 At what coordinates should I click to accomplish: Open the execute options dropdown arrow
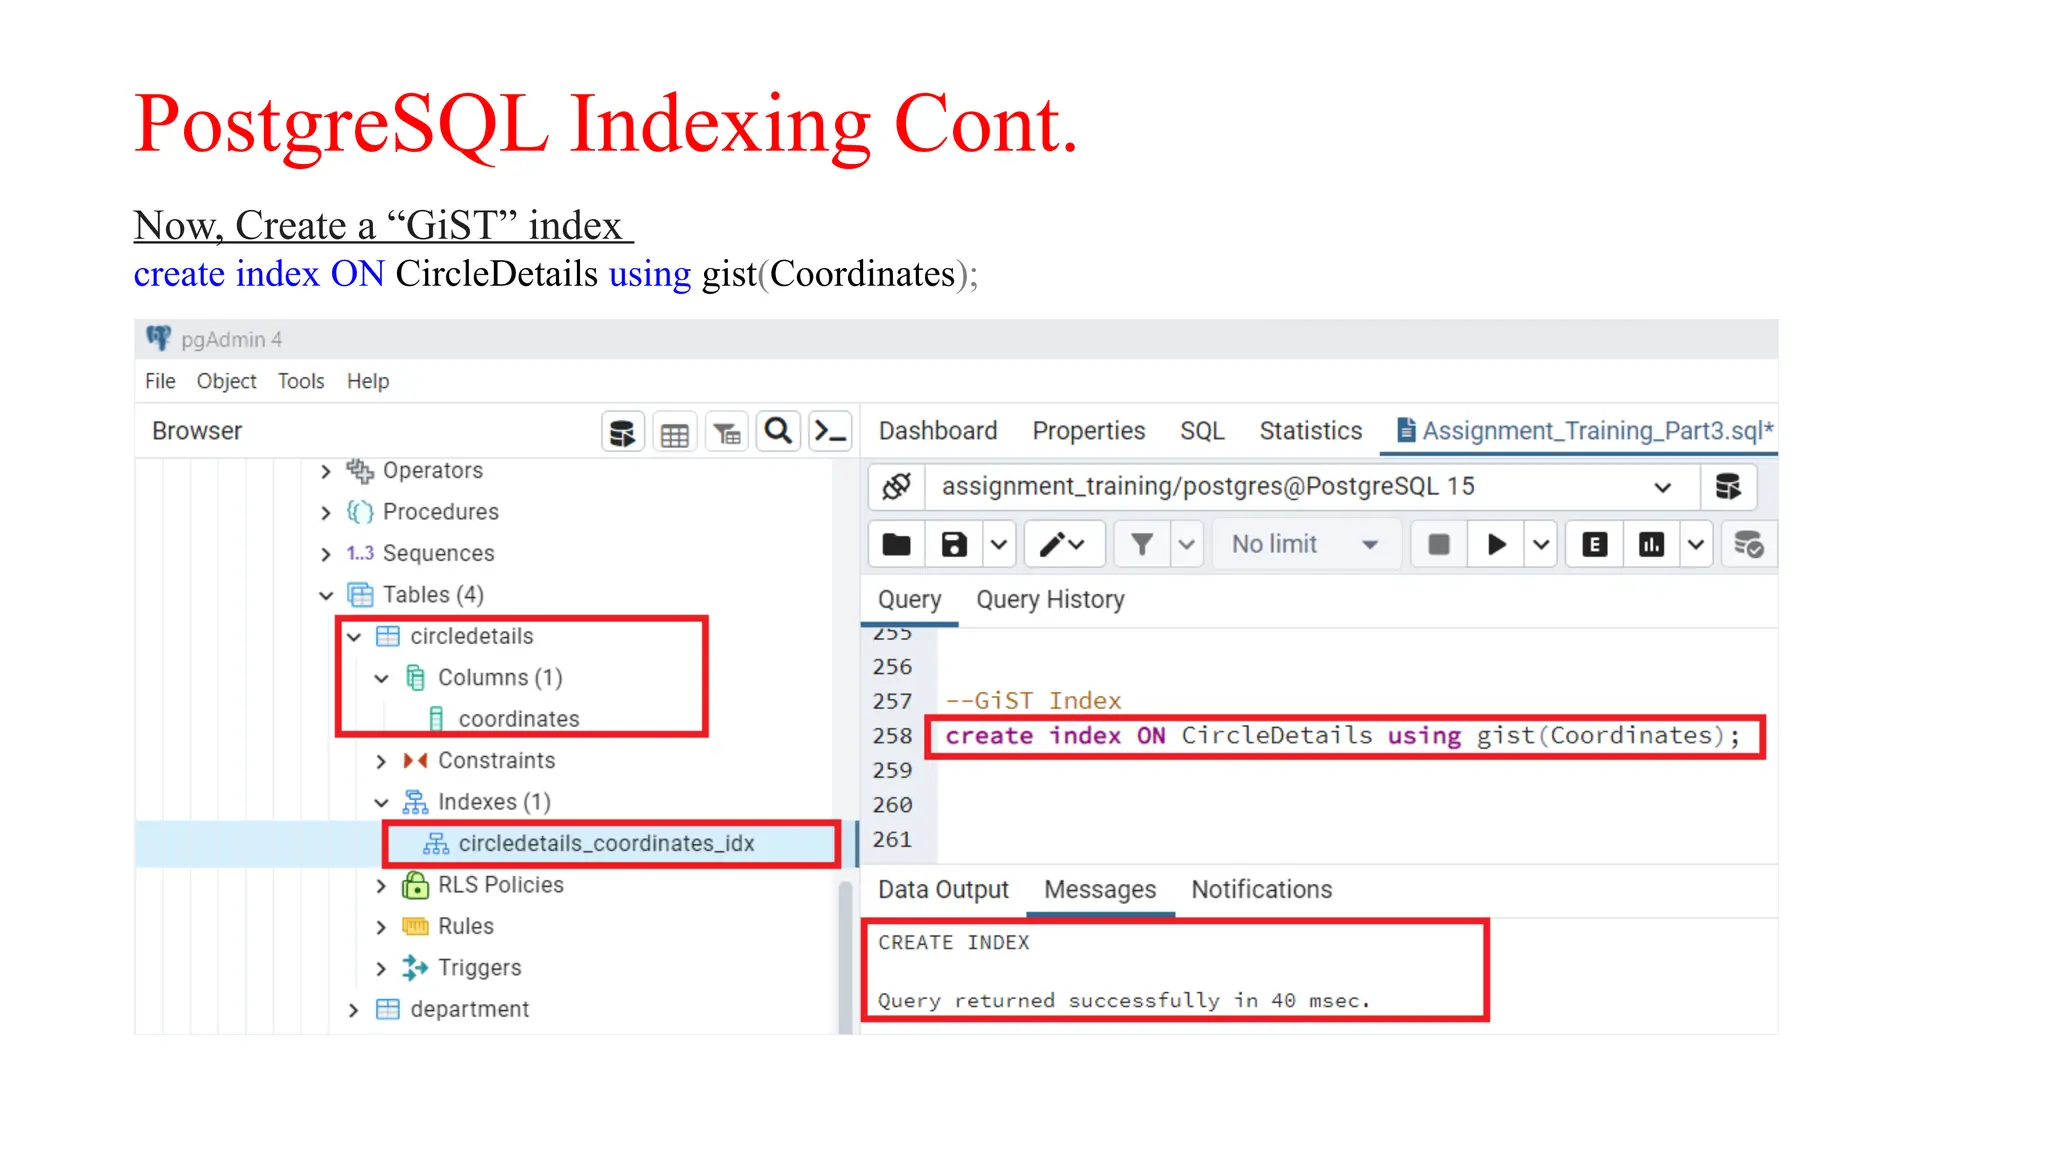pos(1541,545)
